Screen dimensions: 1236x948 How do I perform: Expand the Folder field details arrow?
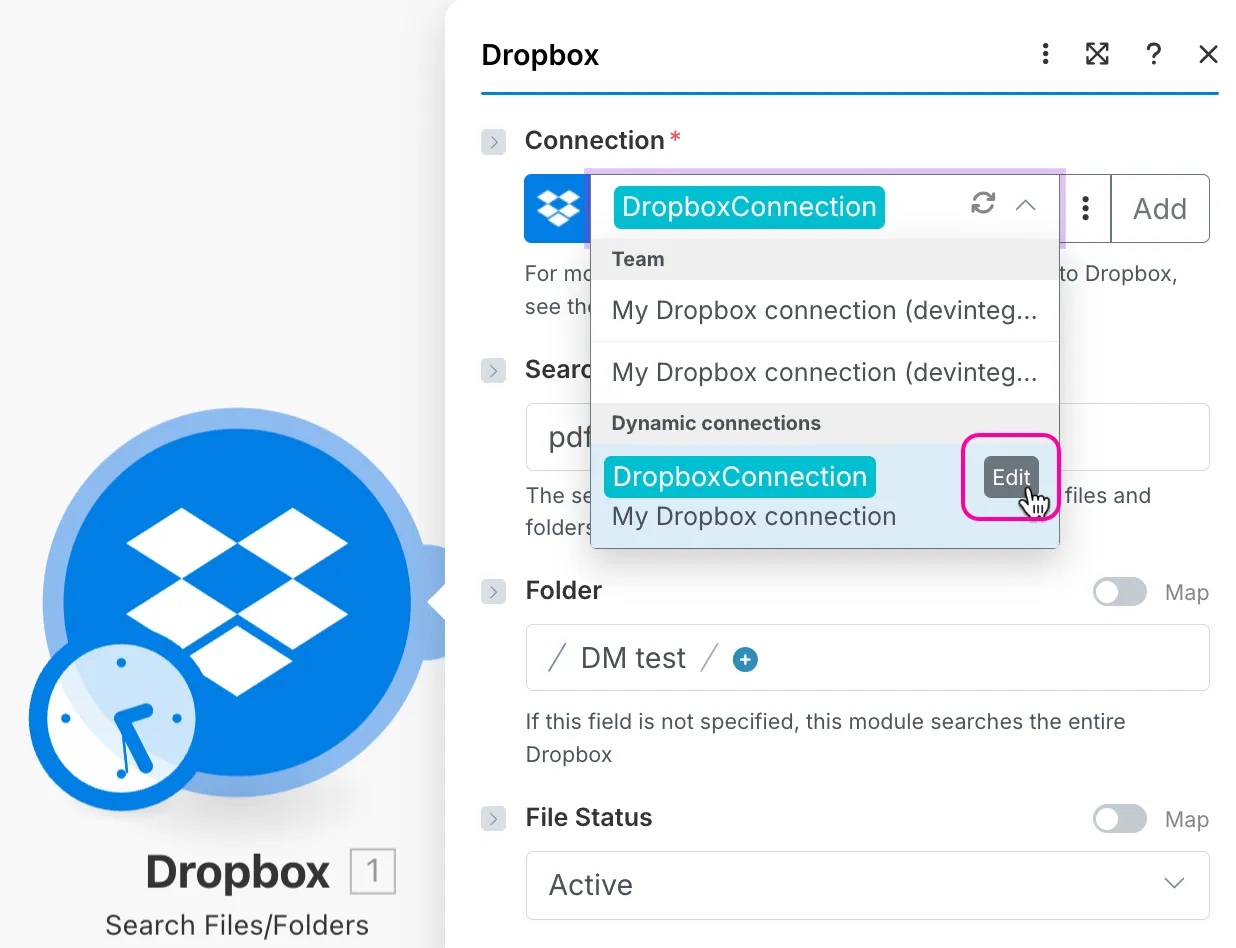pyautogui.click(x=493, y=592)
